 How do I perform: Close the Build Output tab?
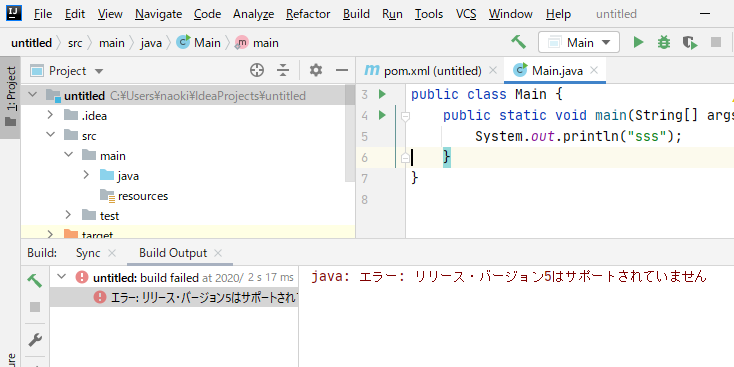(x=218, y=253)
